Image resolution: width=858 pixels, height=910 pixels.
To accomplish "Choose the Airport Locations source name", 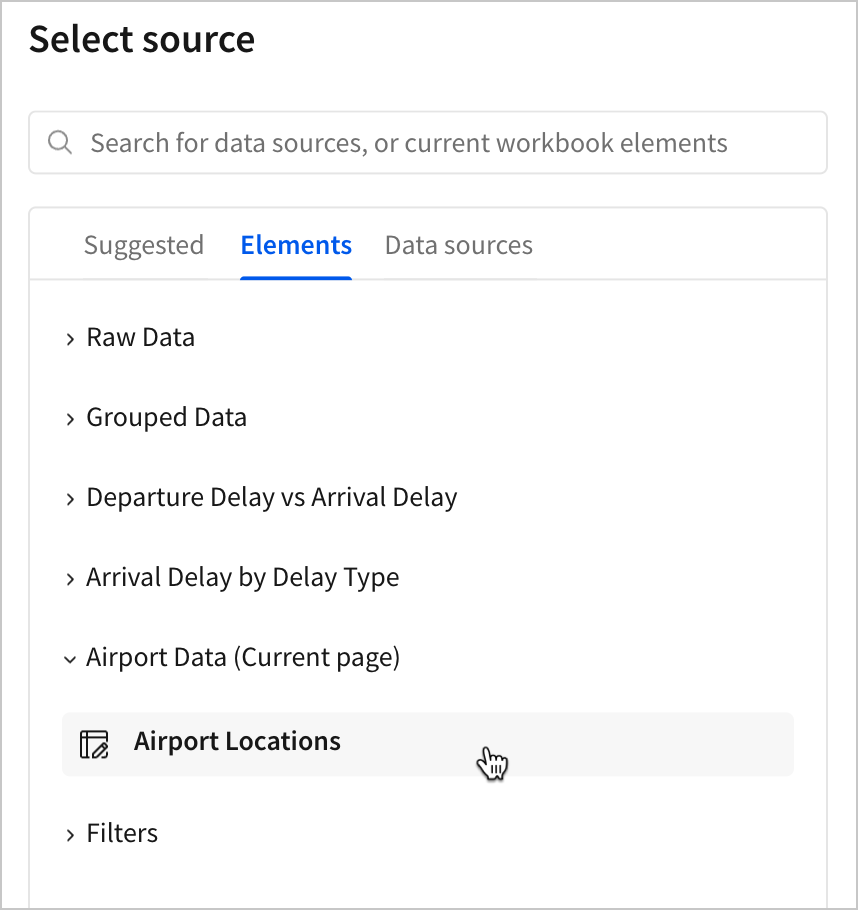I will (x=238, y=742).
